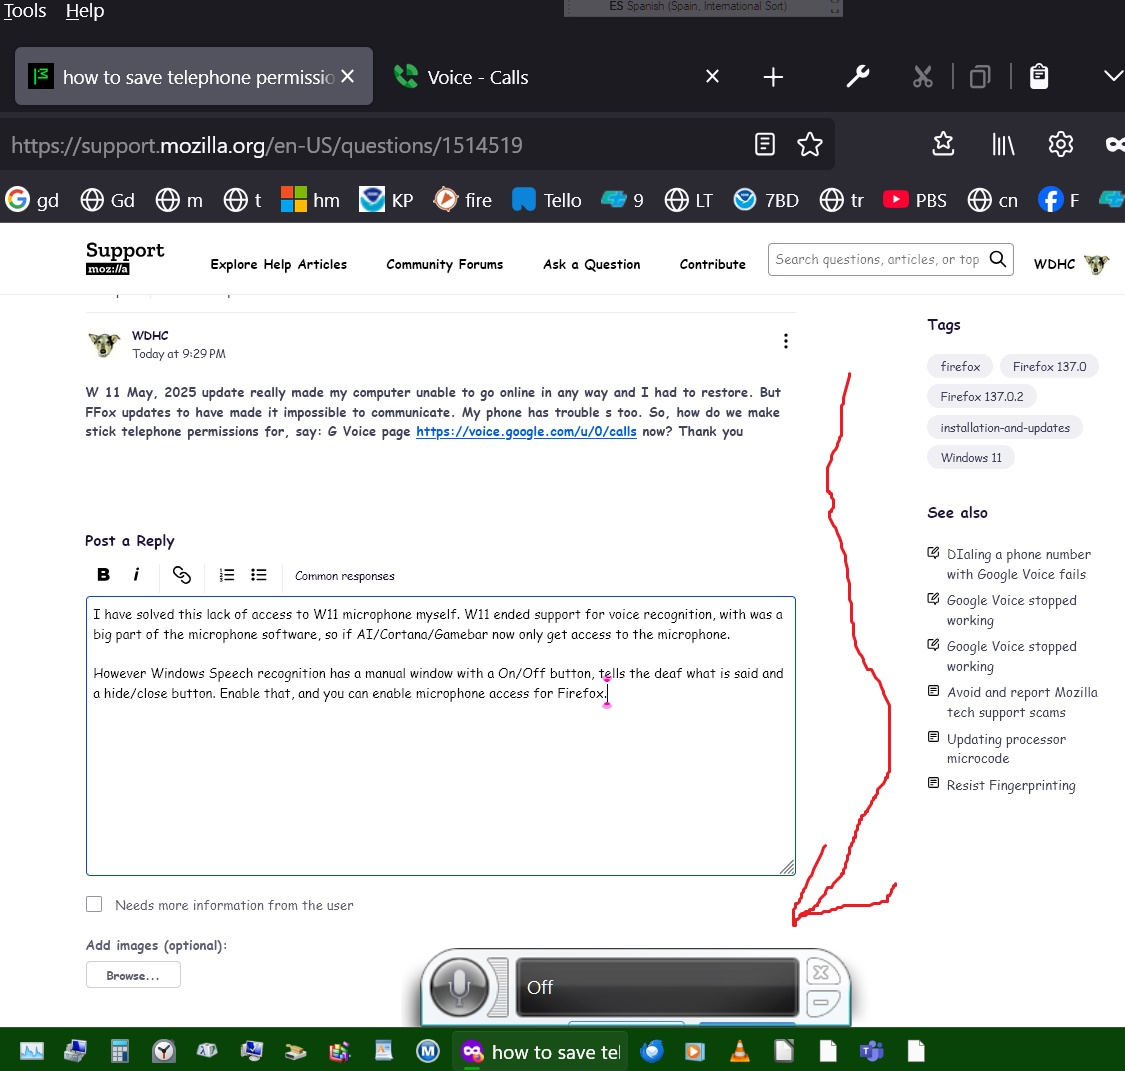Open the WDHC account menu in header

pos(1071,264)
